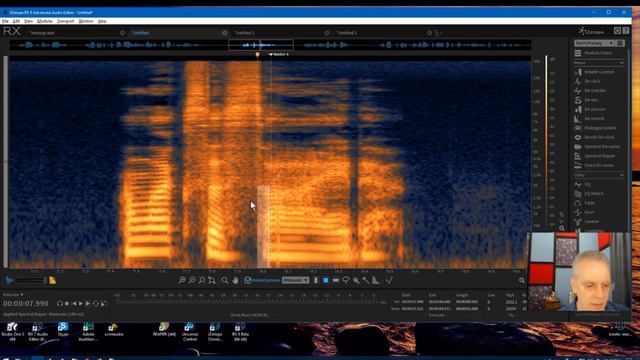Image resolution: width=640 pixels, height=360 pixels.
Task: Close the Untitled 2 tab
Action: pyautogui.click(x=327, y=33)
